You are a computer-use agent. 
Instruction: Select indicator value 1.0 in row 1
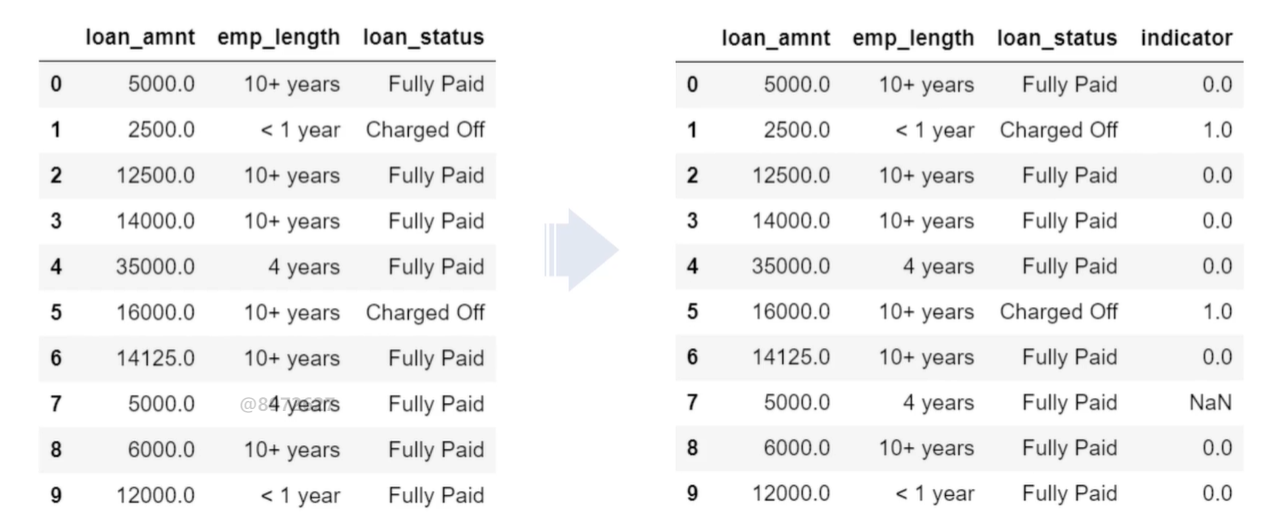pos(1217,130)
